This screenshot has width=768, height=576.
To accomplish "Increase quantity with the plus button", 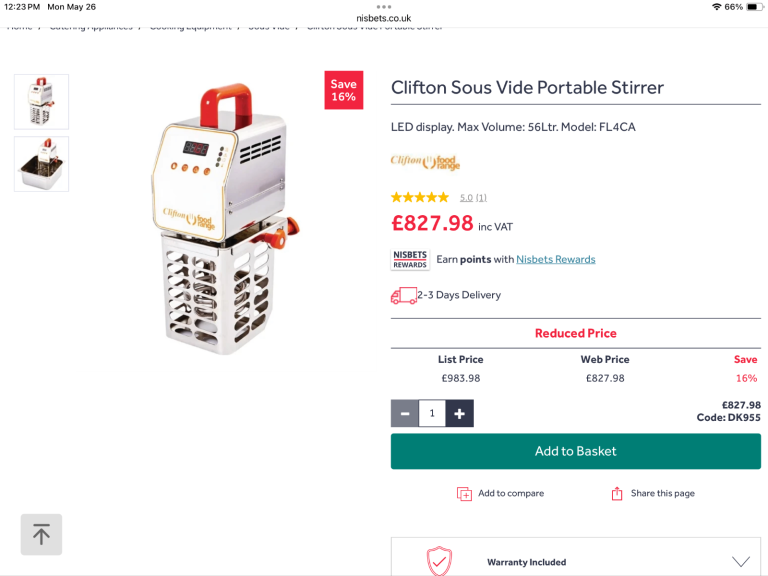I will click(460, 413).
